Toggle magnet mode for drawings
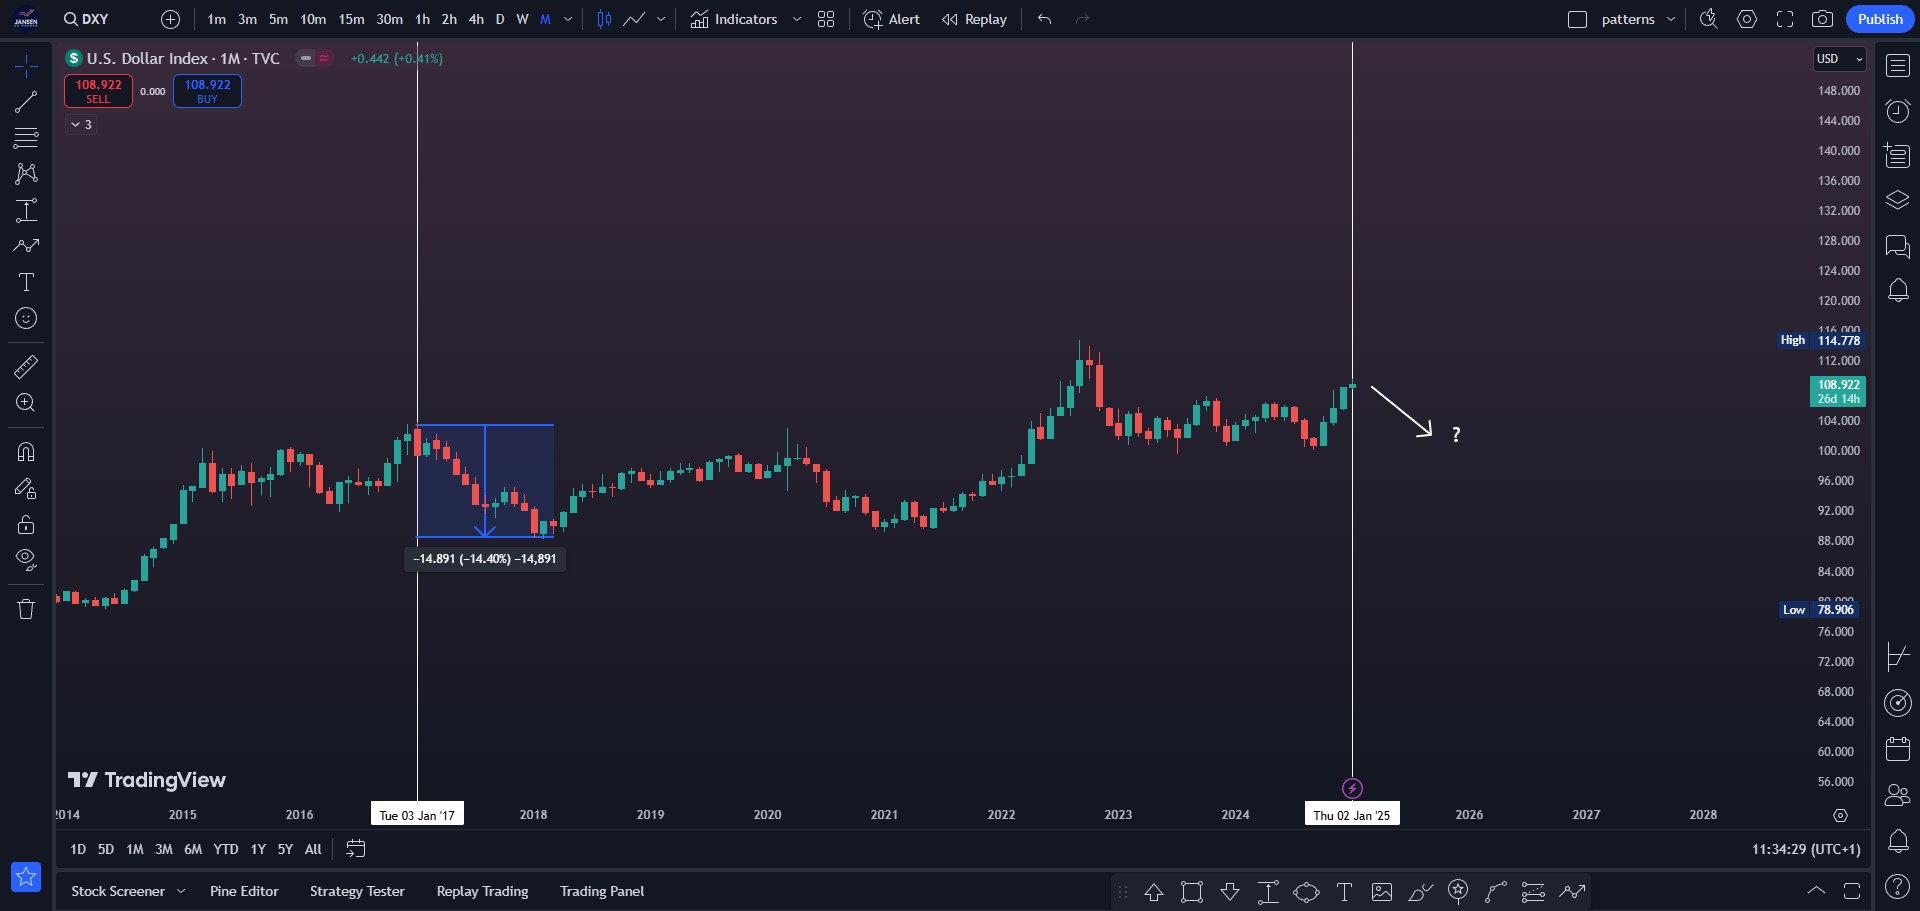Viewport: 1920px width, 911px height. coord(26,452)
